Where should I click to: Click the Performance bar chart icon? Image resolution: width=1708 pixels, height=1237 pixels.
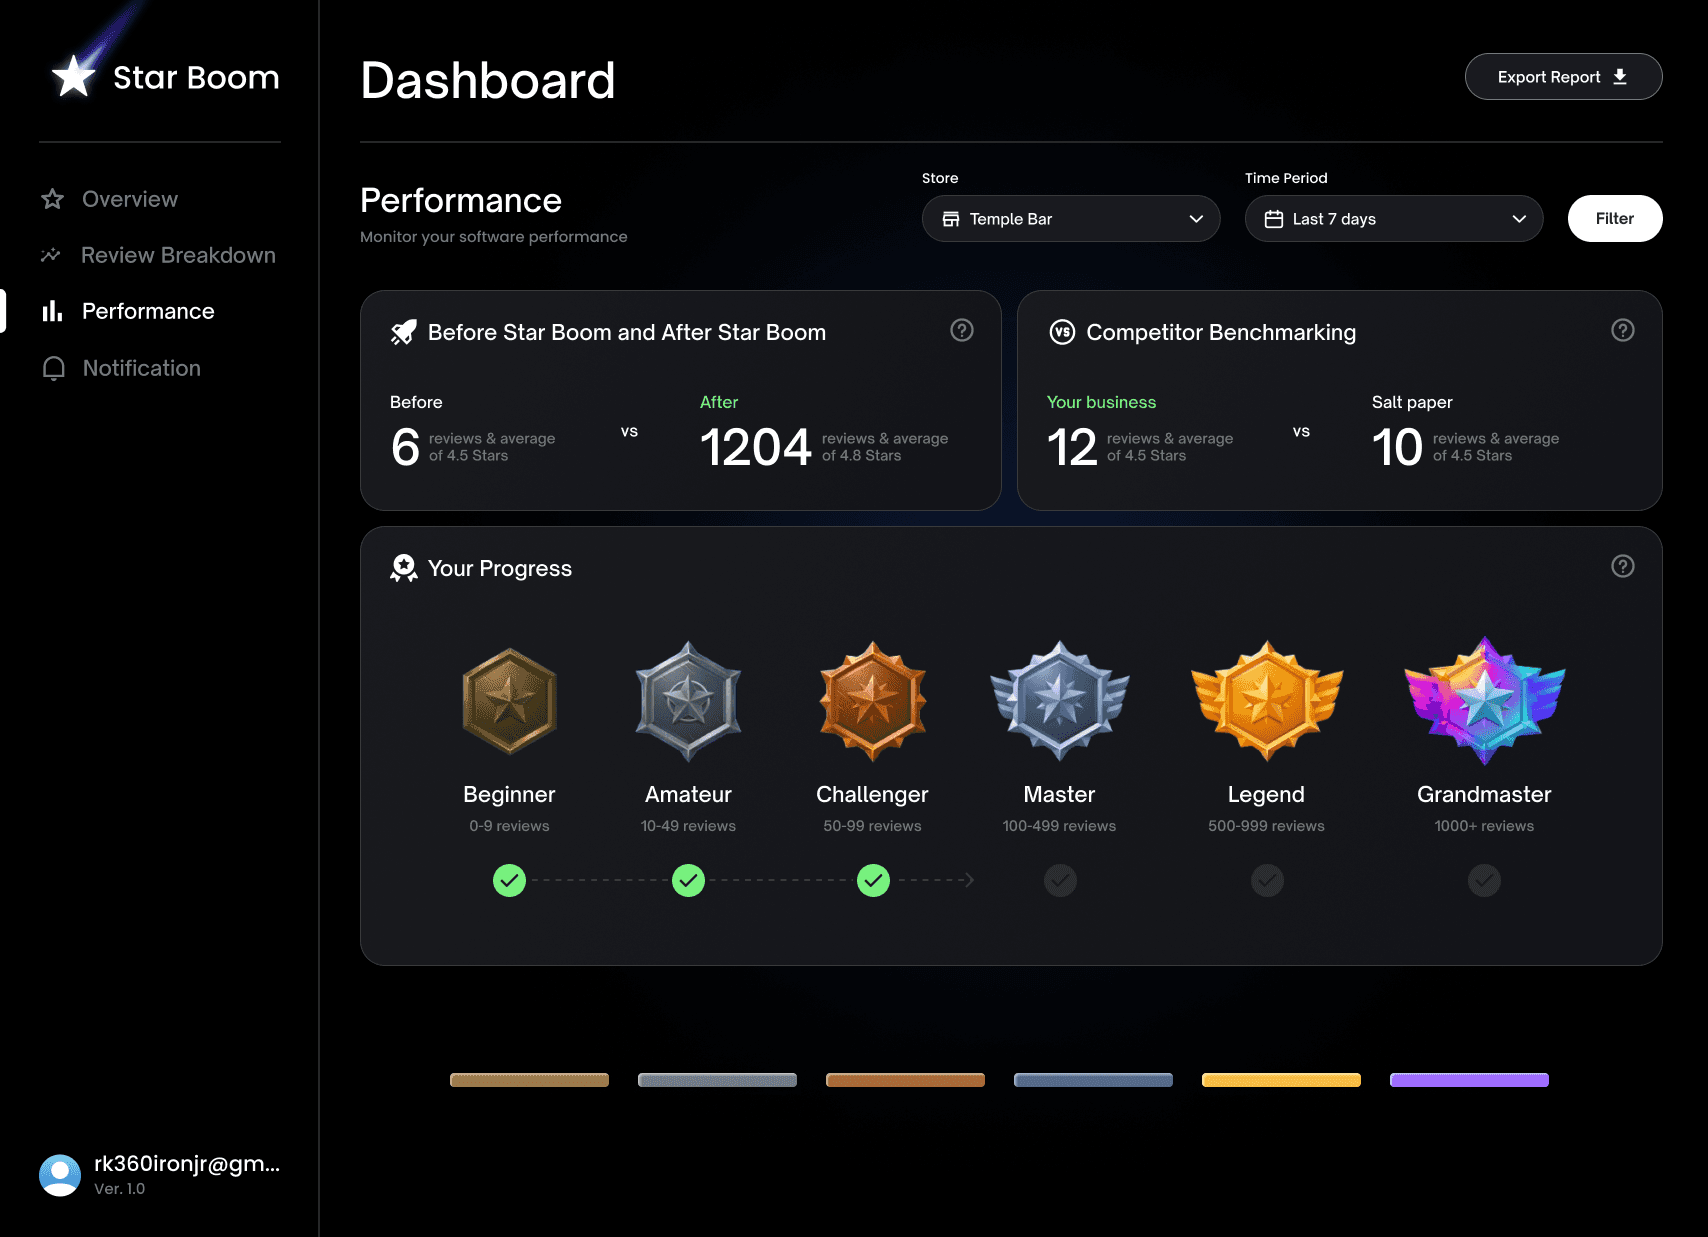[52, 311]
